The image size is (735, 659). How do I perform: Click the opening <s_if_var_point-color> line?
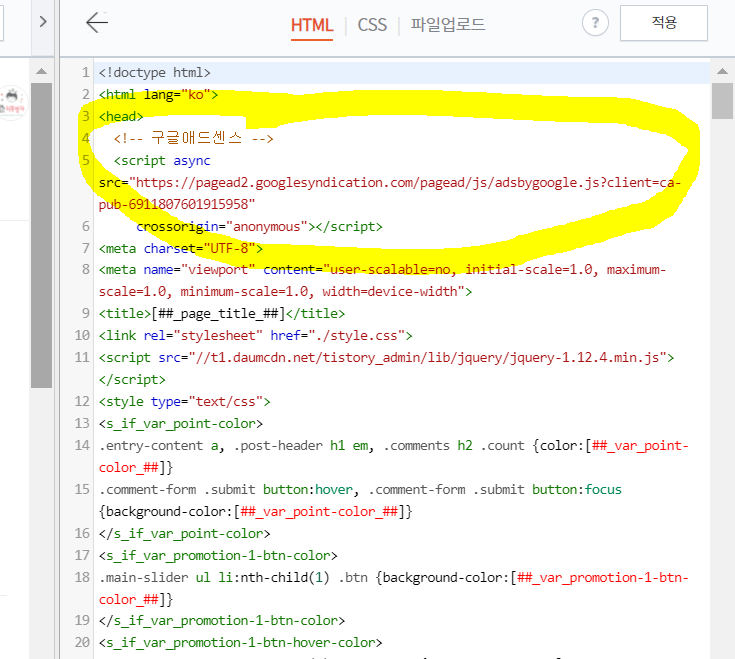pyautogui.click(x=181, y=424)
